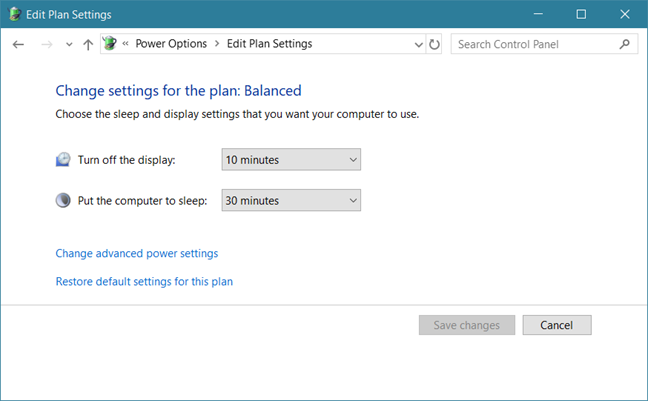Viewport: 648px width, 401px height.
Task: Minimize the Edit Plan Settings window
Action: coord(538,14)
